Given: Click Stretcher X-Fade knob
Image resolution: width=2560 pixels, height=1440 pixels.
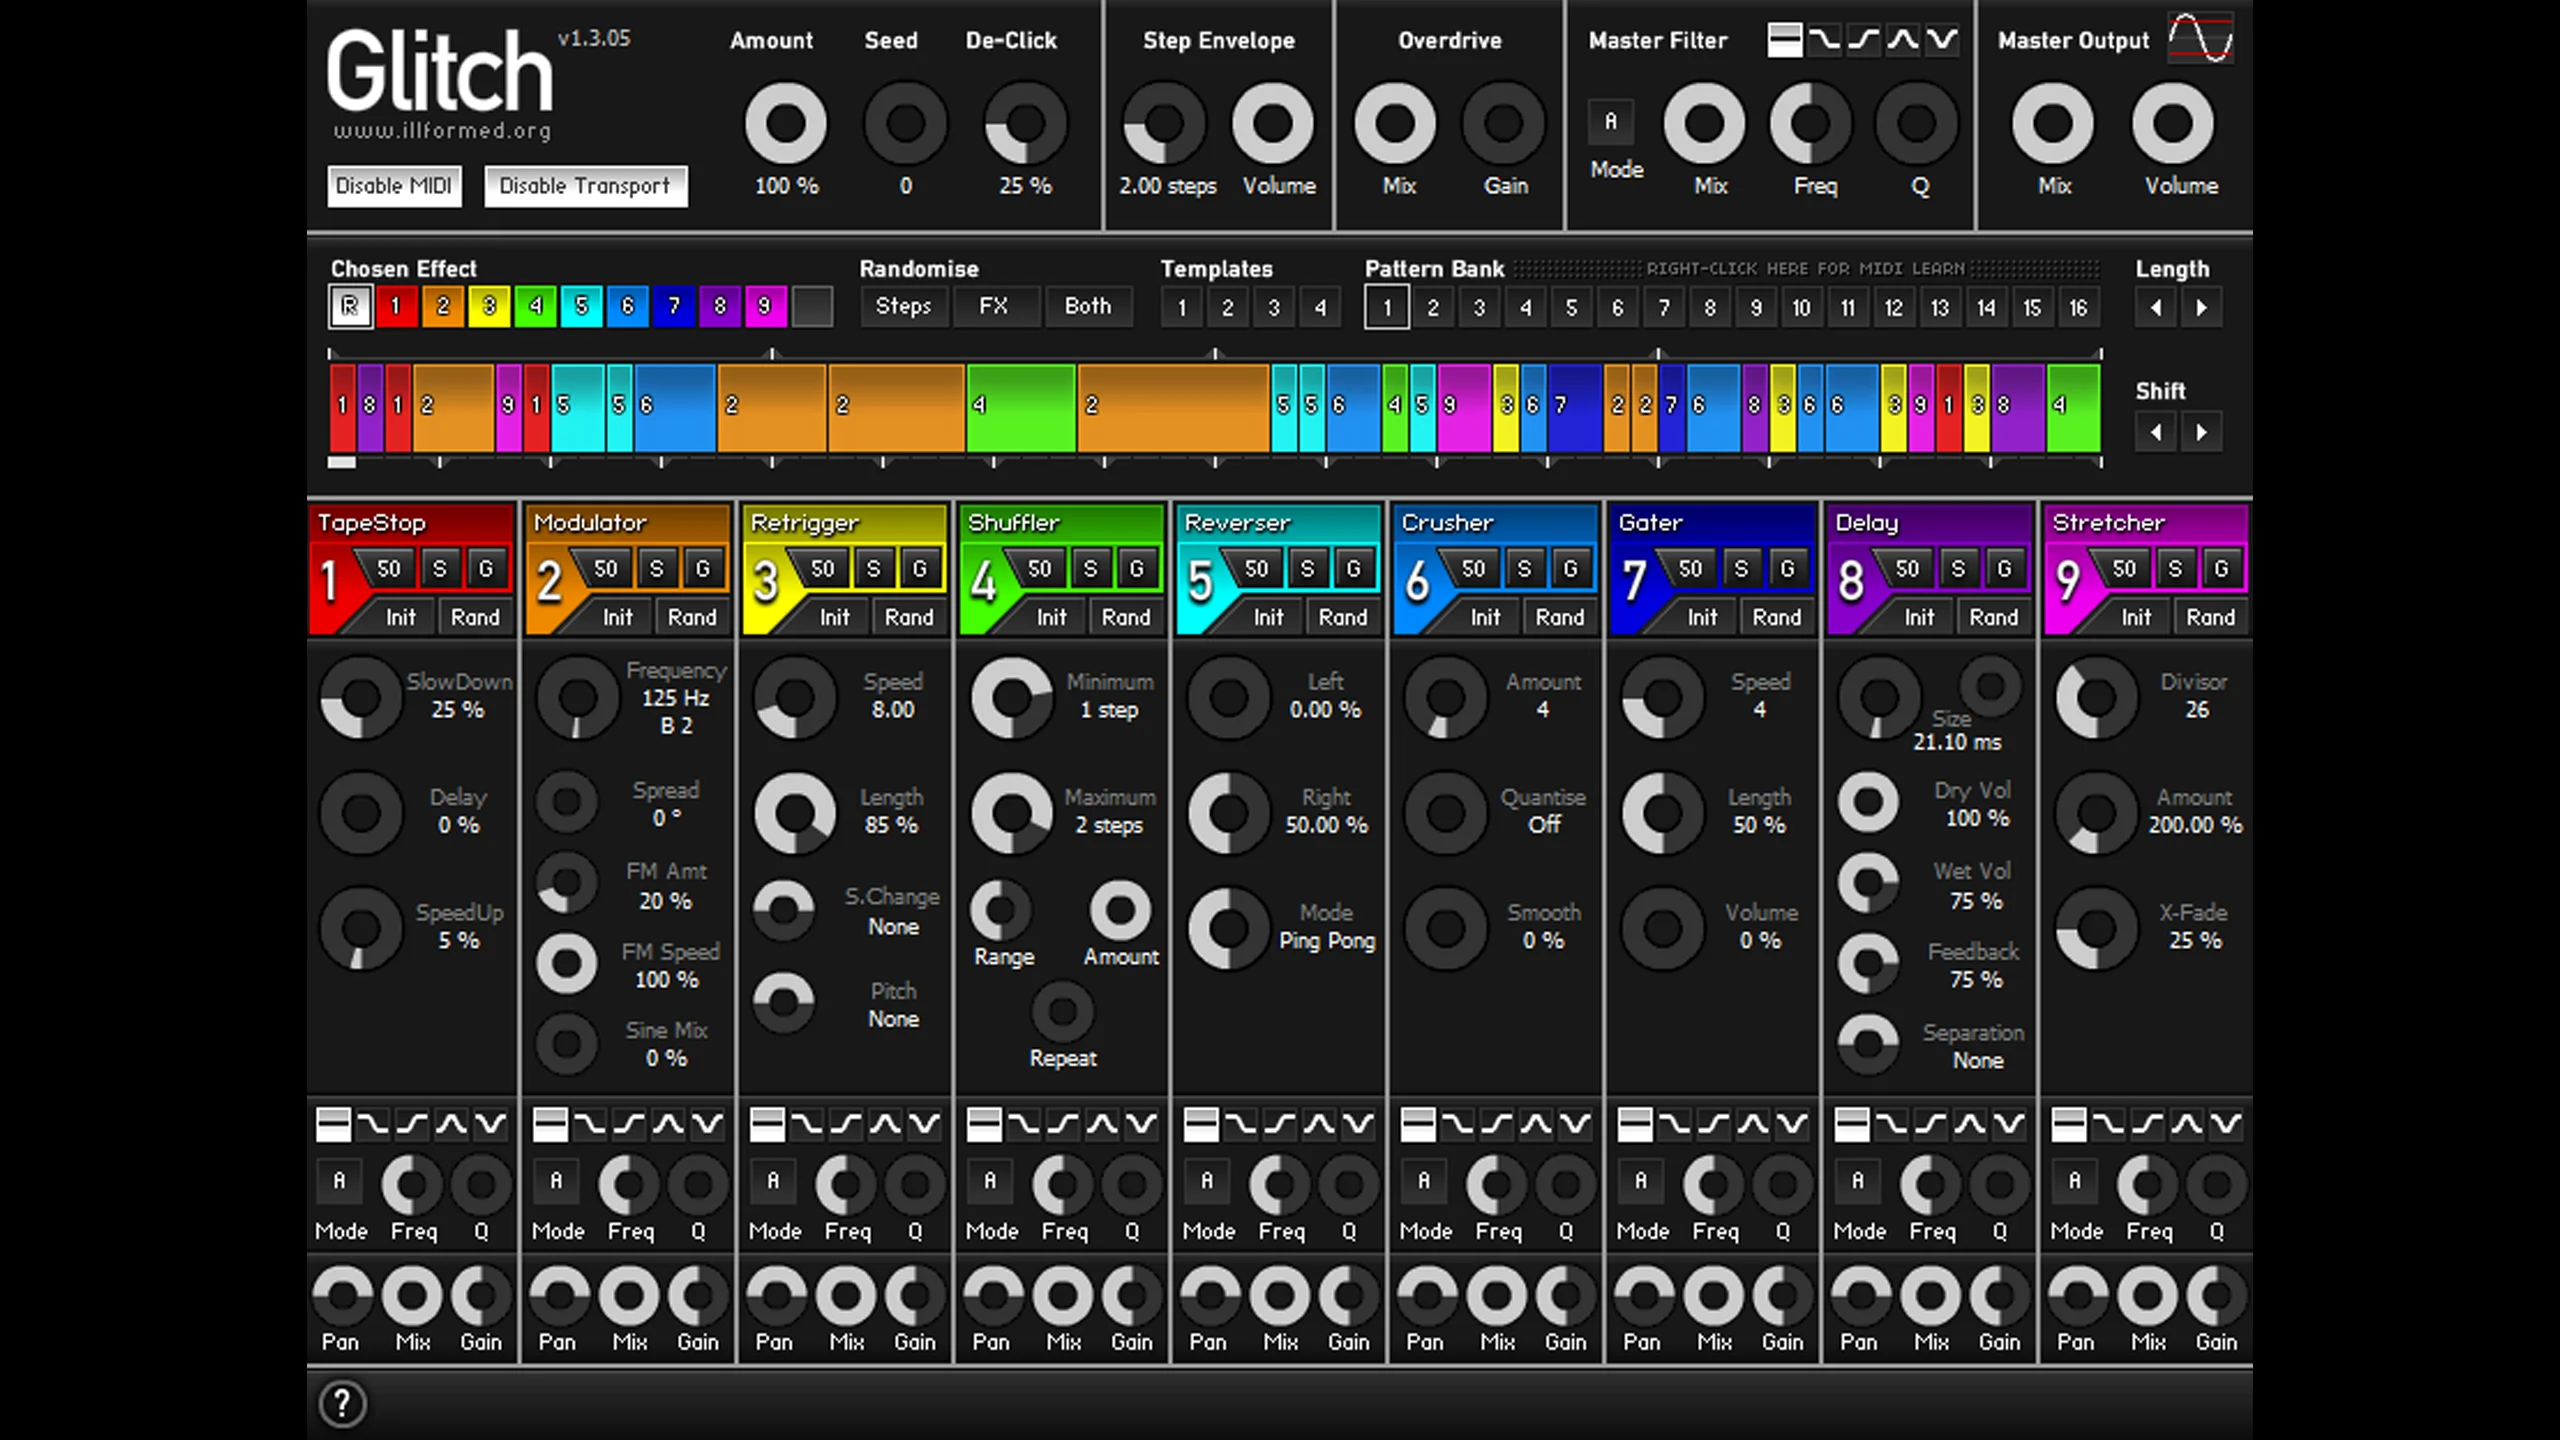Looking at the screenshot, I should (2096, 928).
